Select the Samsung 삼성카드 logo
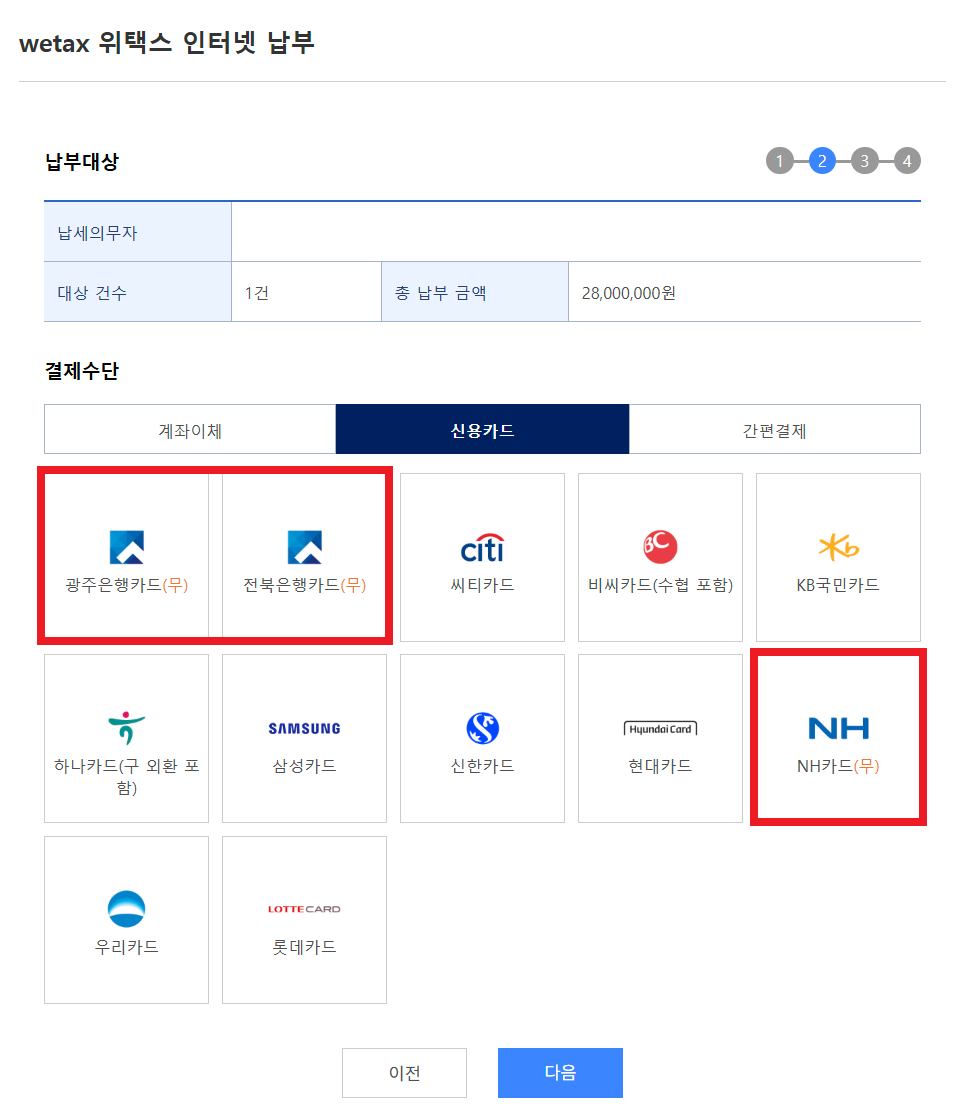 [x=305, y=728]
